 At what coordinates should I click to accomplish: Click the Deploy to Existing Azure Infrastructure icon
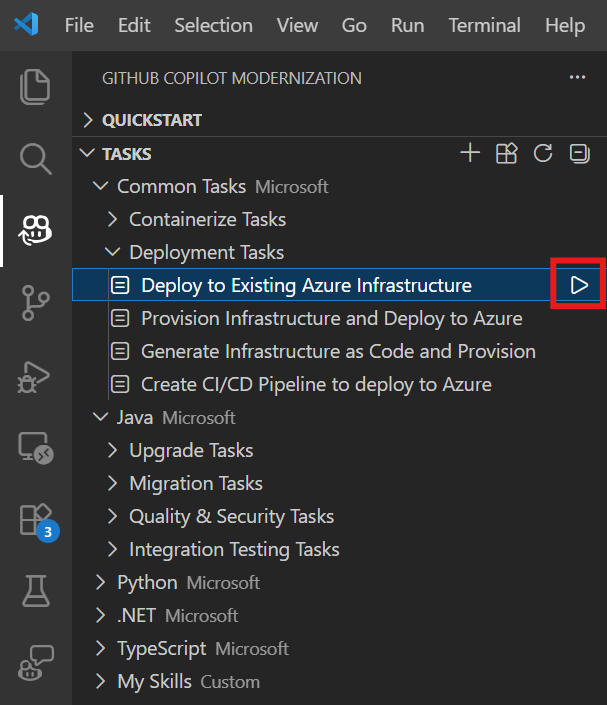click(120, 285)
